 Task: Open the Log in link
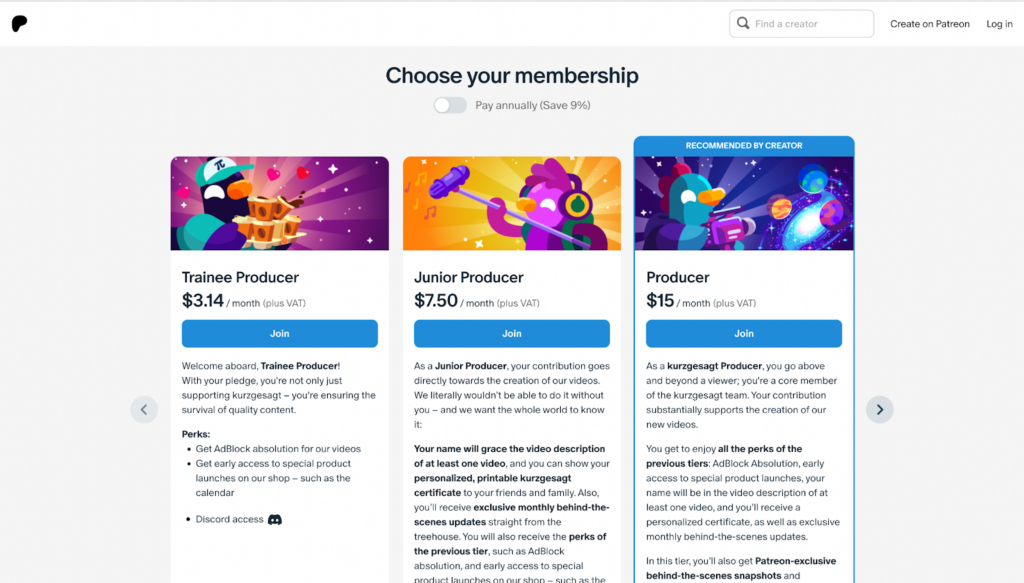tap(999, 24)
